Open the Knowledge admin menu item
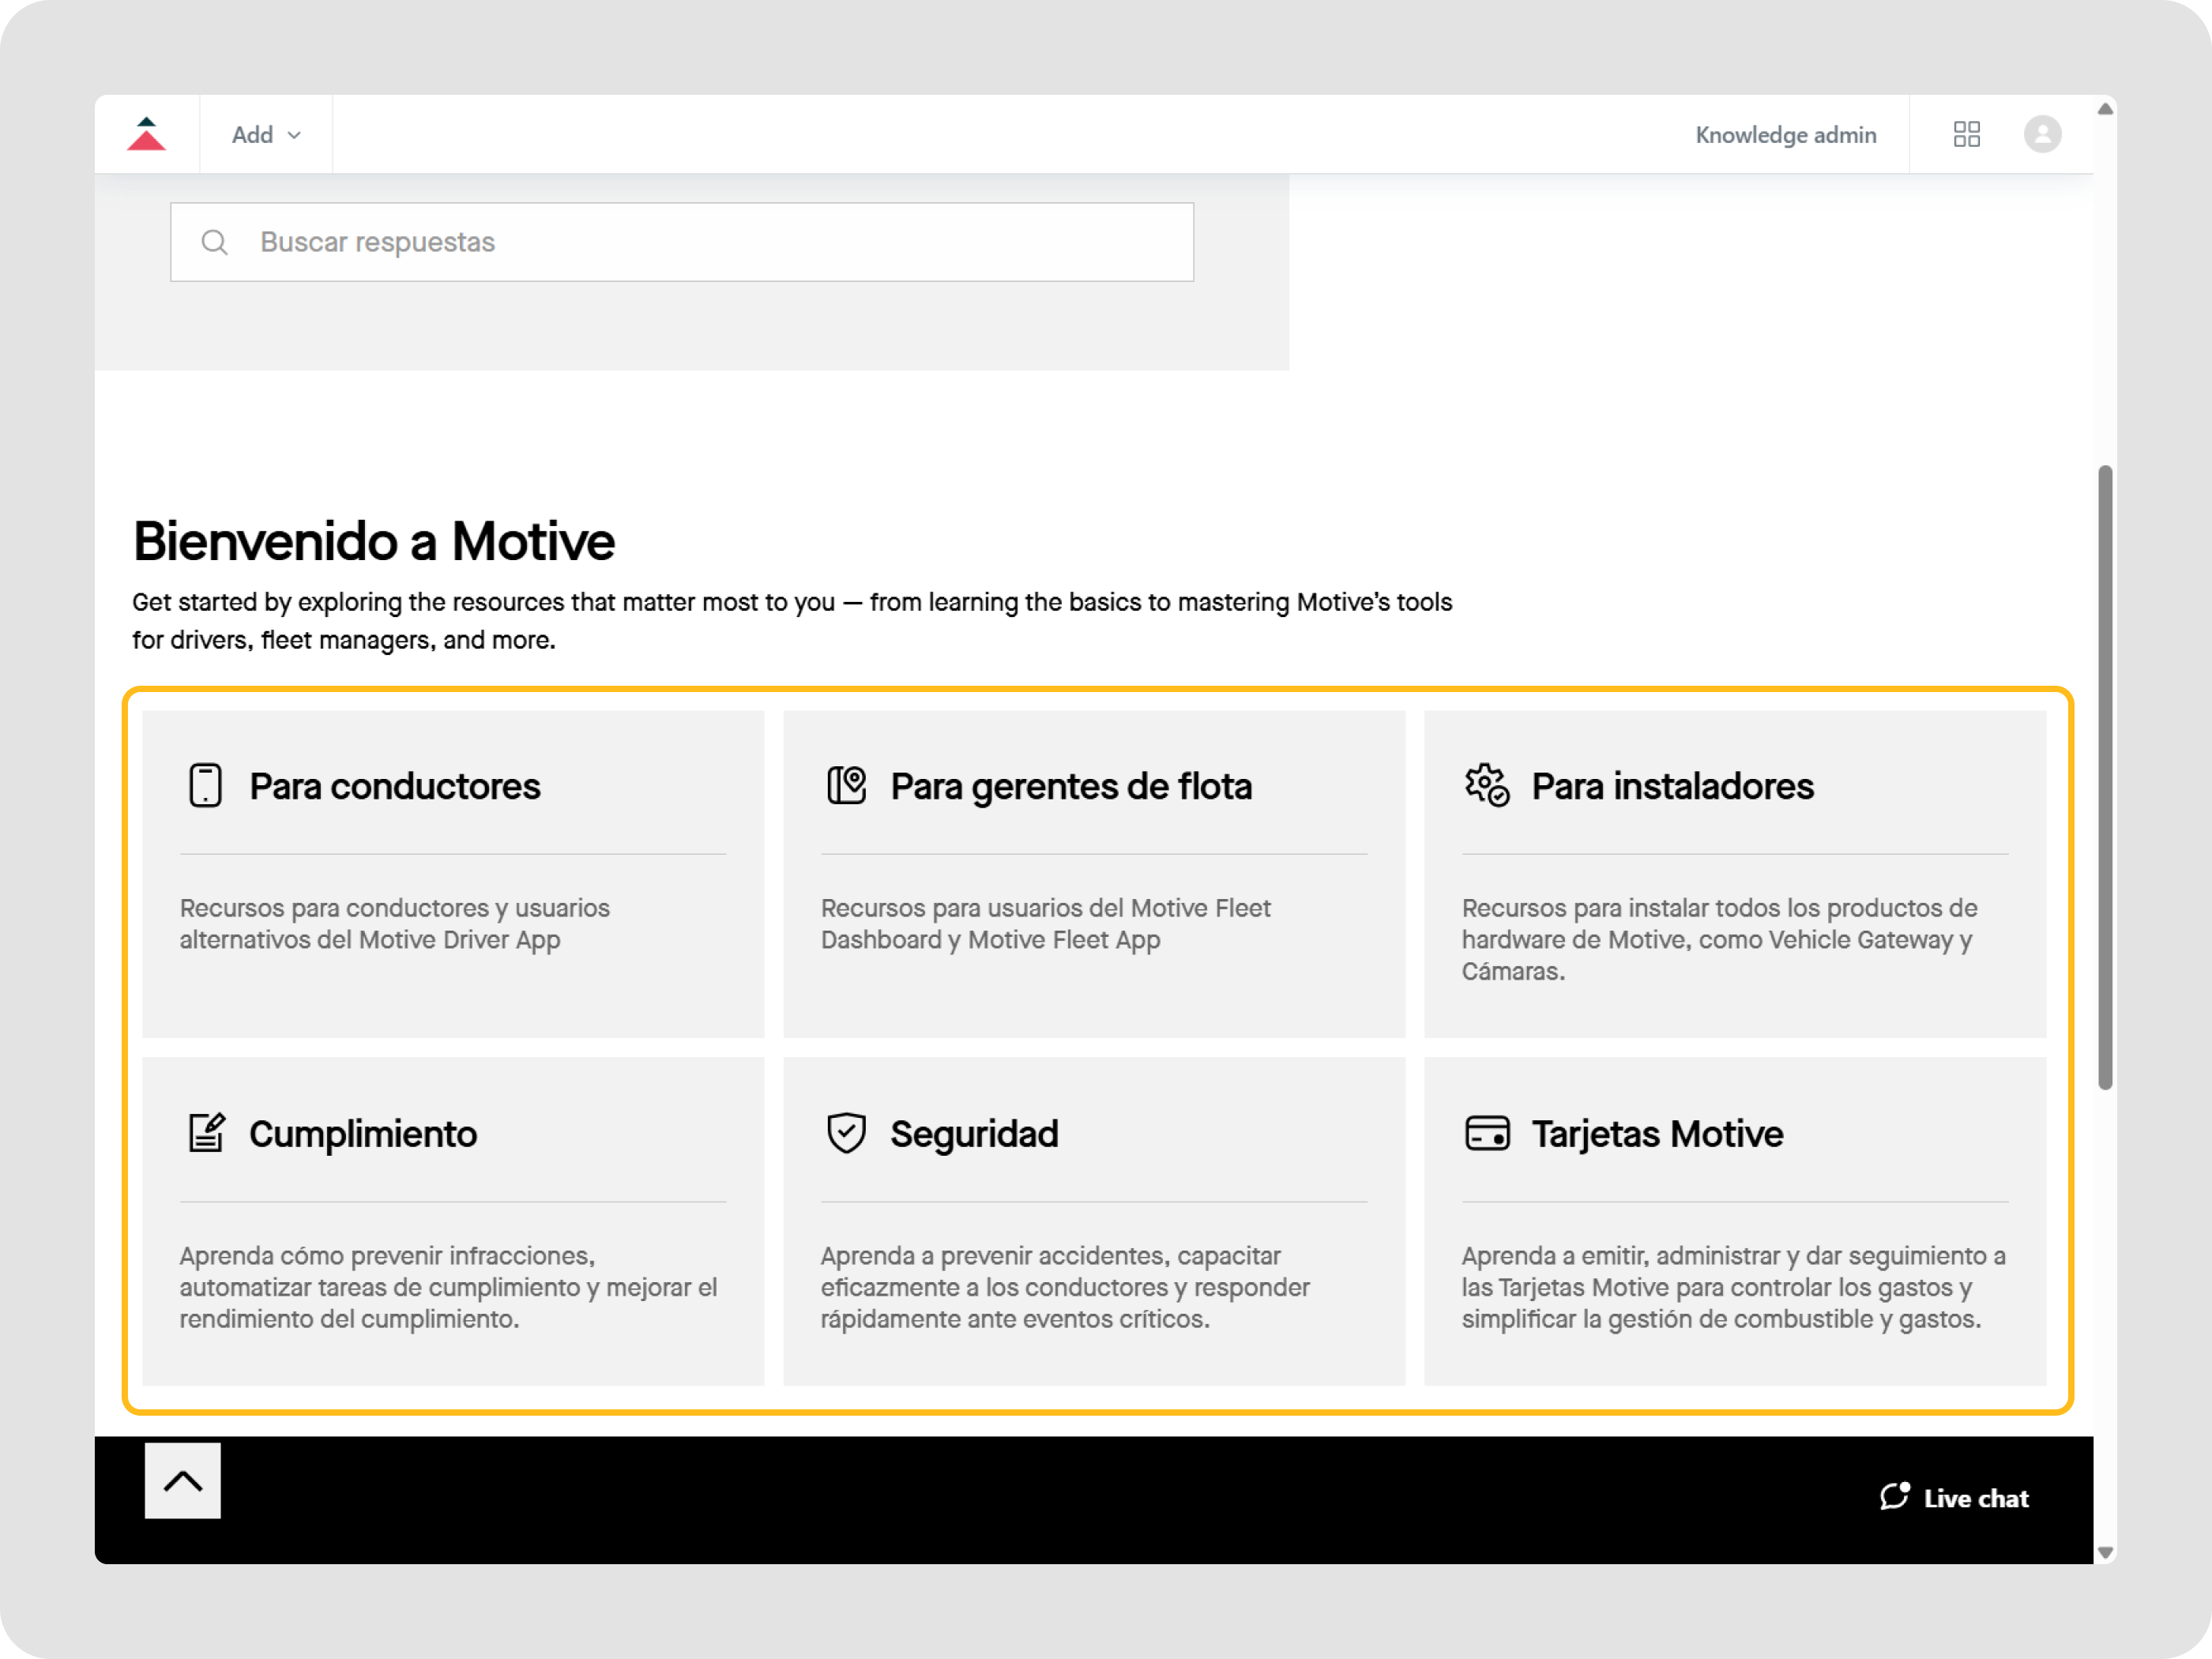 [x=1786, y=133]
